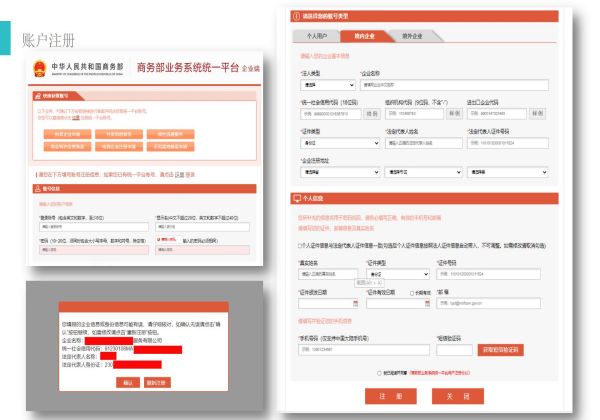Open the 证件颁发日期 calendar picker icon
Image resolution: width=600 pixels, height=420 pixels.
tap(356, 303)
